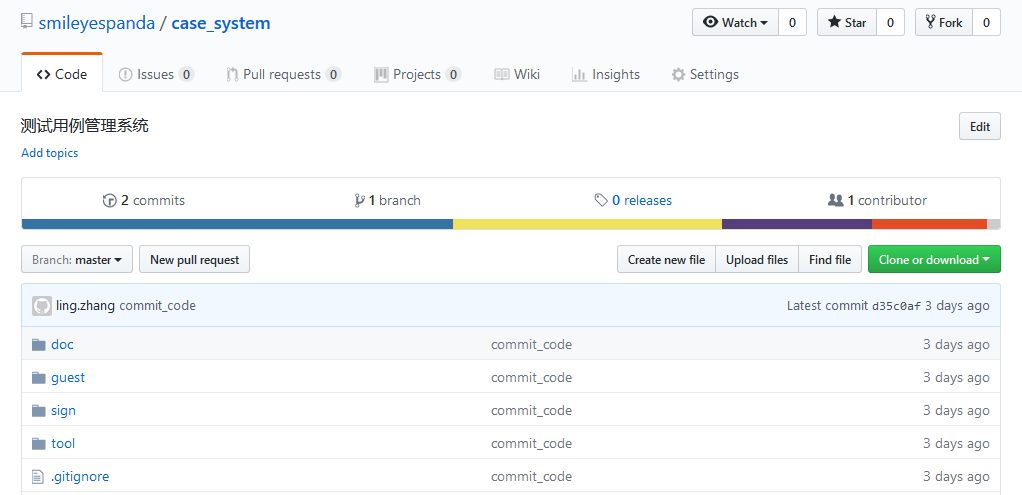Click the Code tab brackets icon
The height and width of the screenshot is (495, 1022).
coord(44,74)
